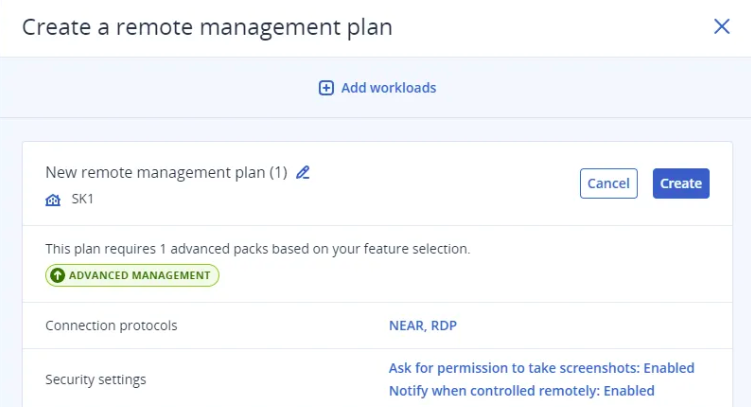Click the Create a remote management plan title

tap(207, 27)
